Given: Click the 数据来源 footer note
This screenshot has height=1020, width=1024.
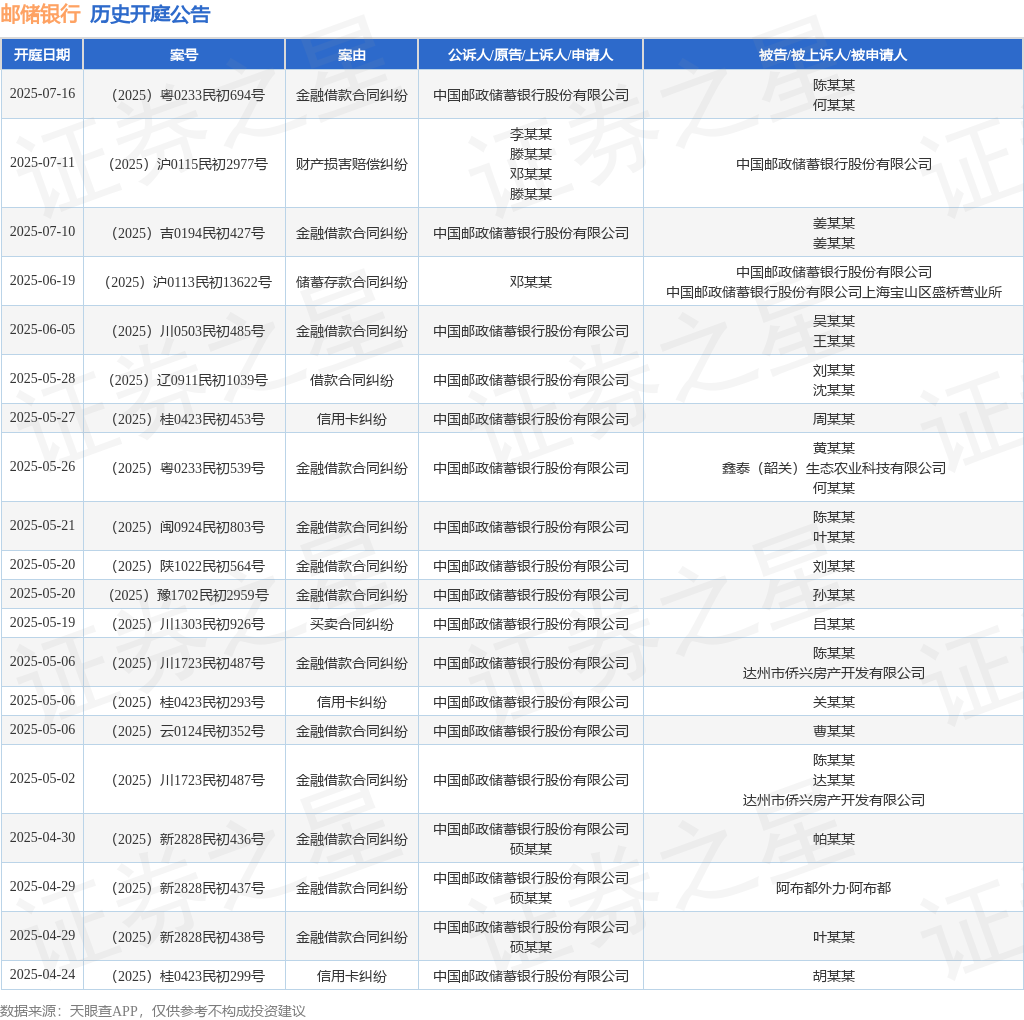Looking at the screenshot, I should point(153,1011).
